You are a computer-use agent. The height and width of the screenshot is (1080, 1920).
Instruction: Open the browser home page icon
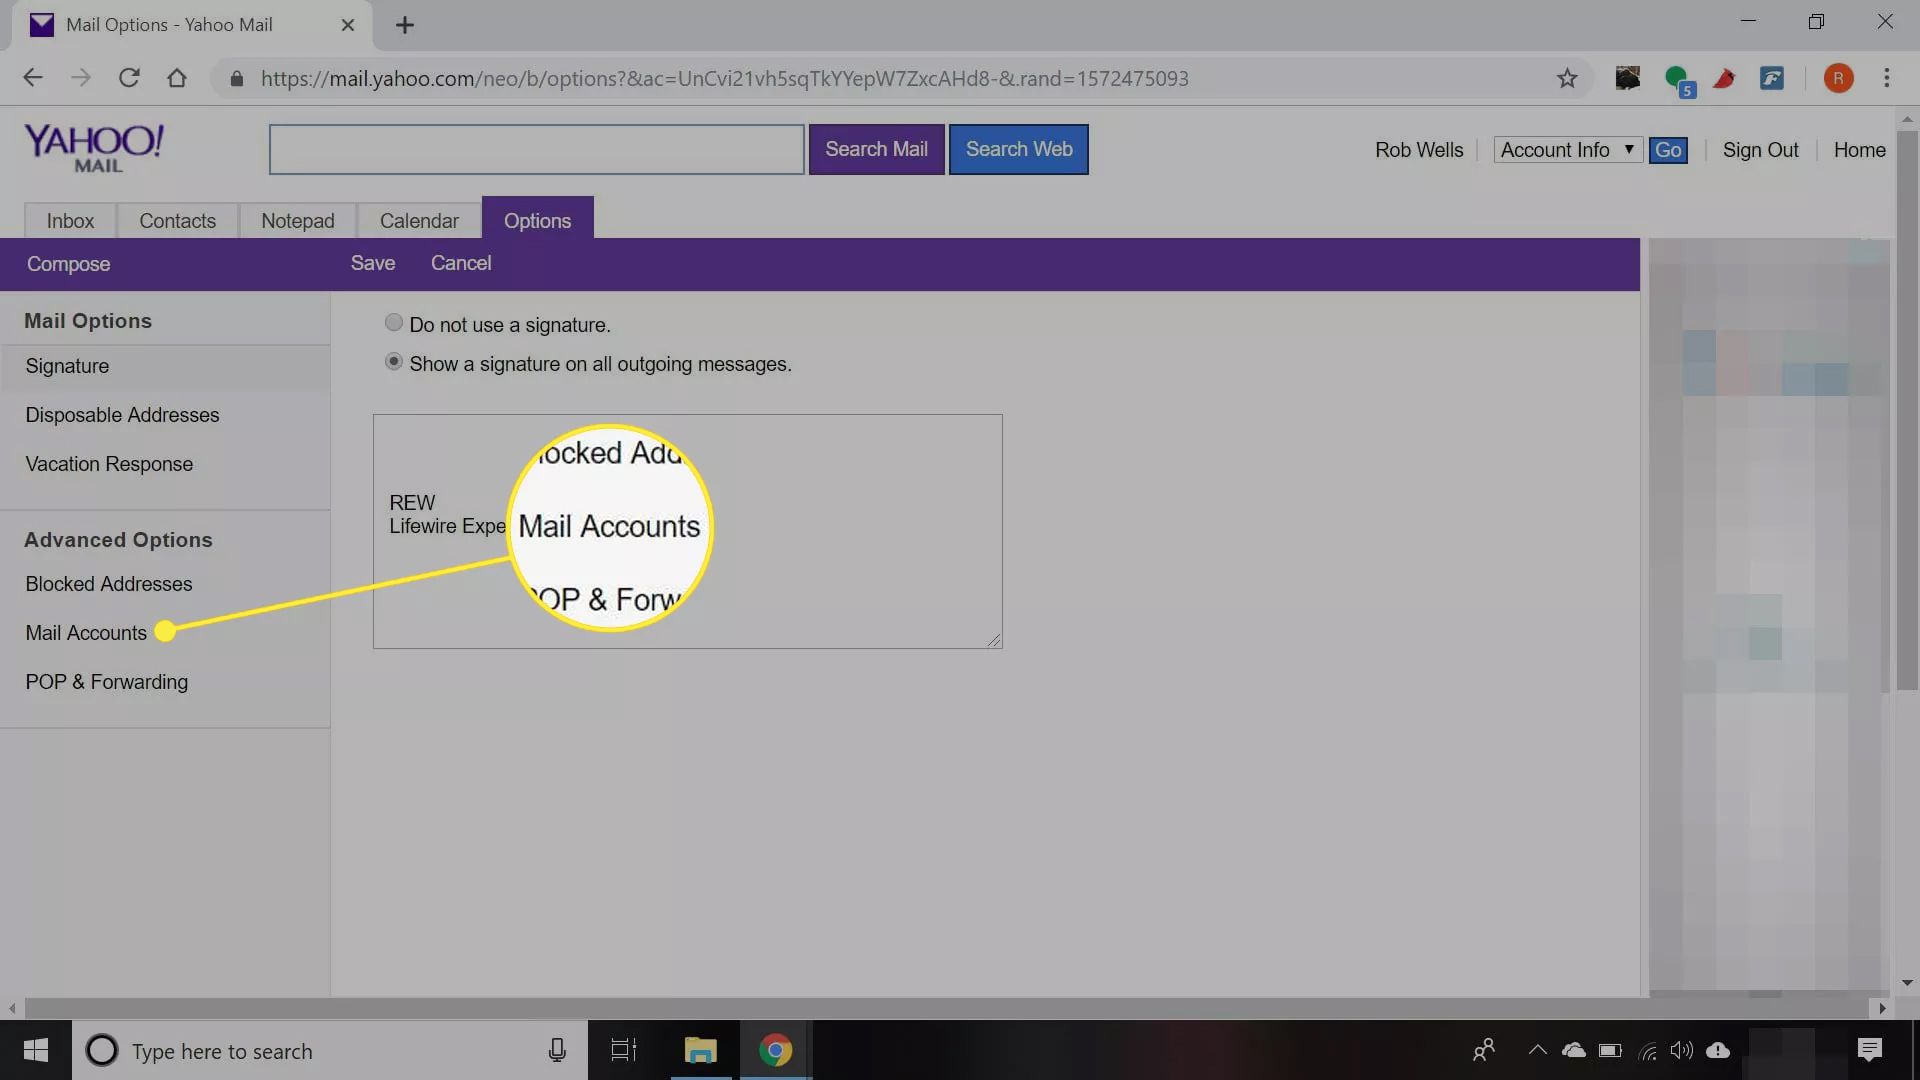[177, 78]
